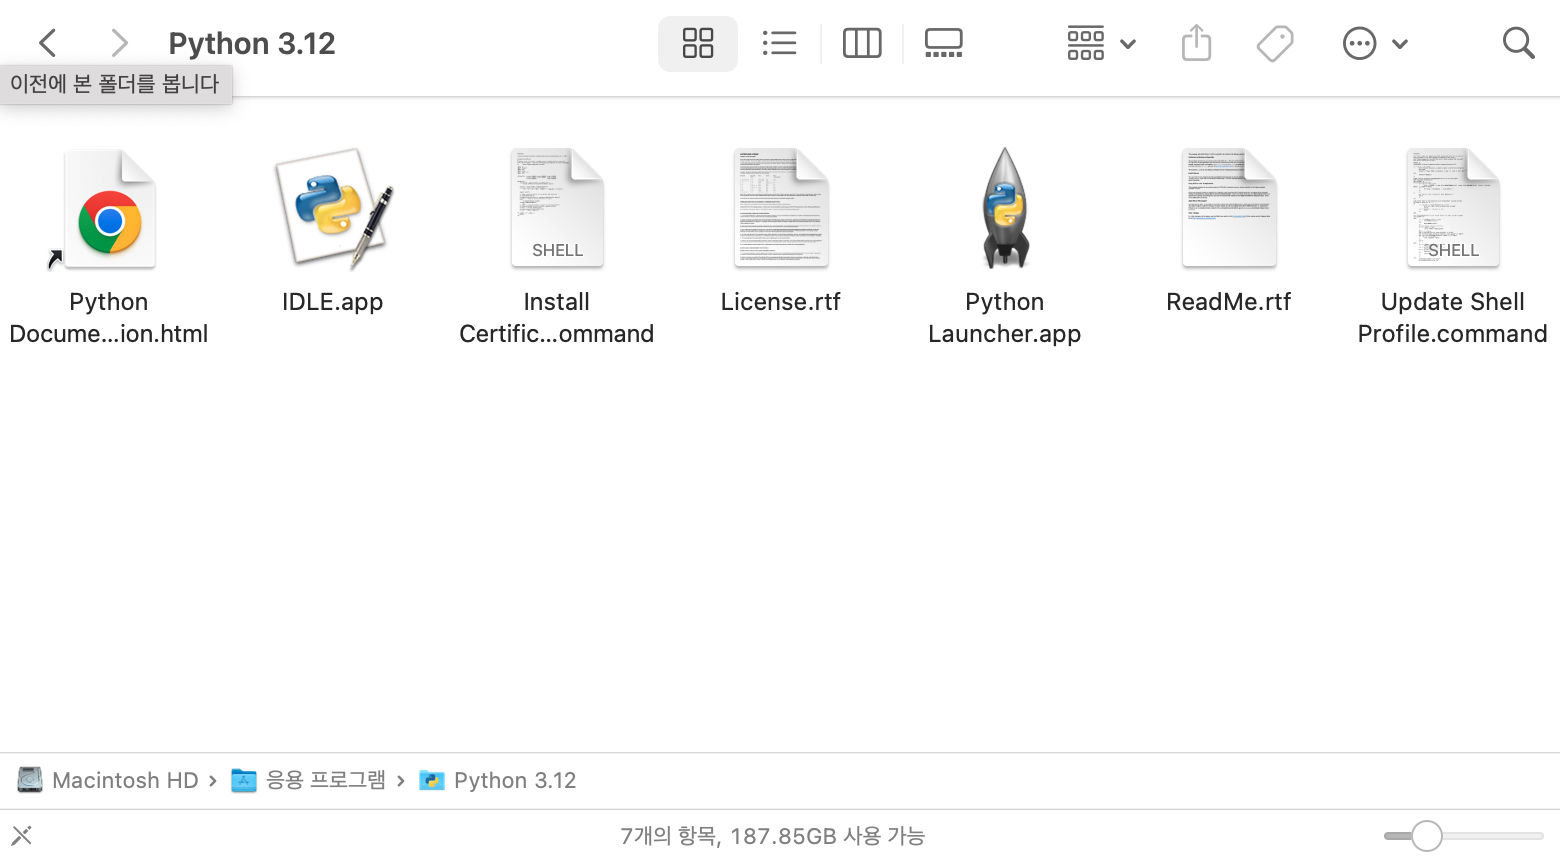Adjust the icon size slider
Viewport: 1560px width, 860px height.
(1464, 836)
